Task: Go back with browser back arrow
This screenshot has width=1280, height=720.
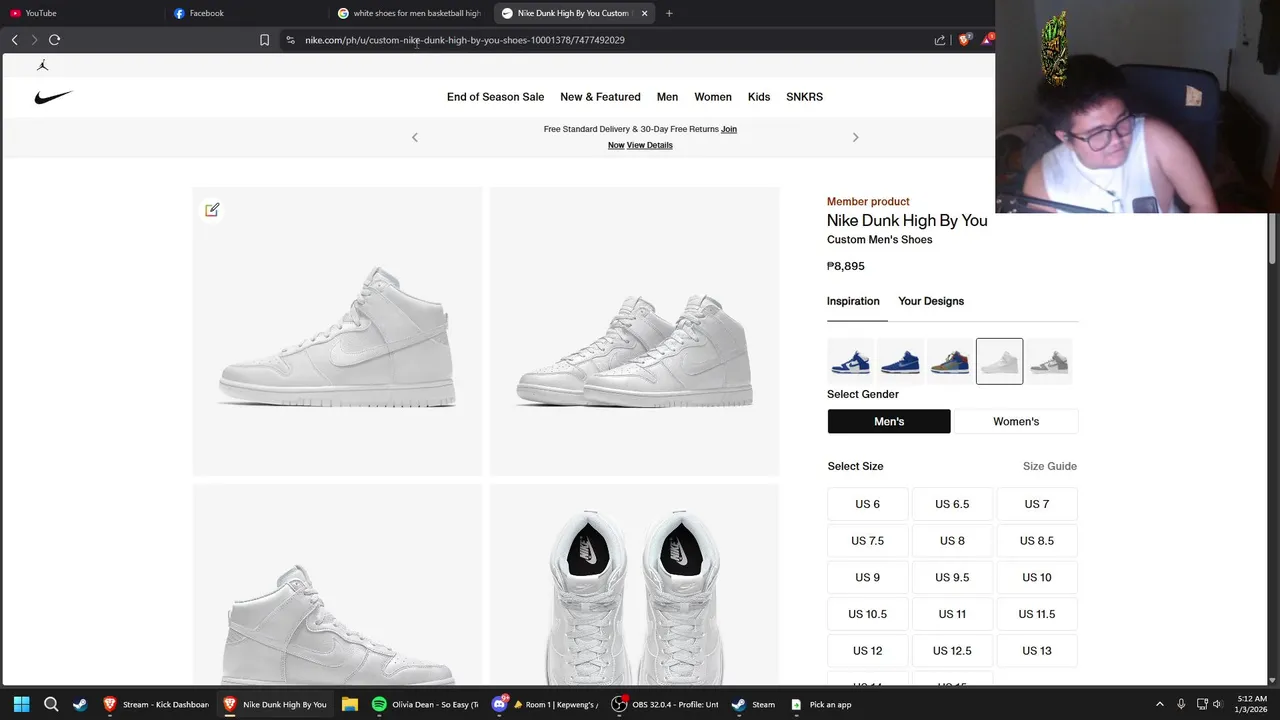Action: (x=14, y=40)
